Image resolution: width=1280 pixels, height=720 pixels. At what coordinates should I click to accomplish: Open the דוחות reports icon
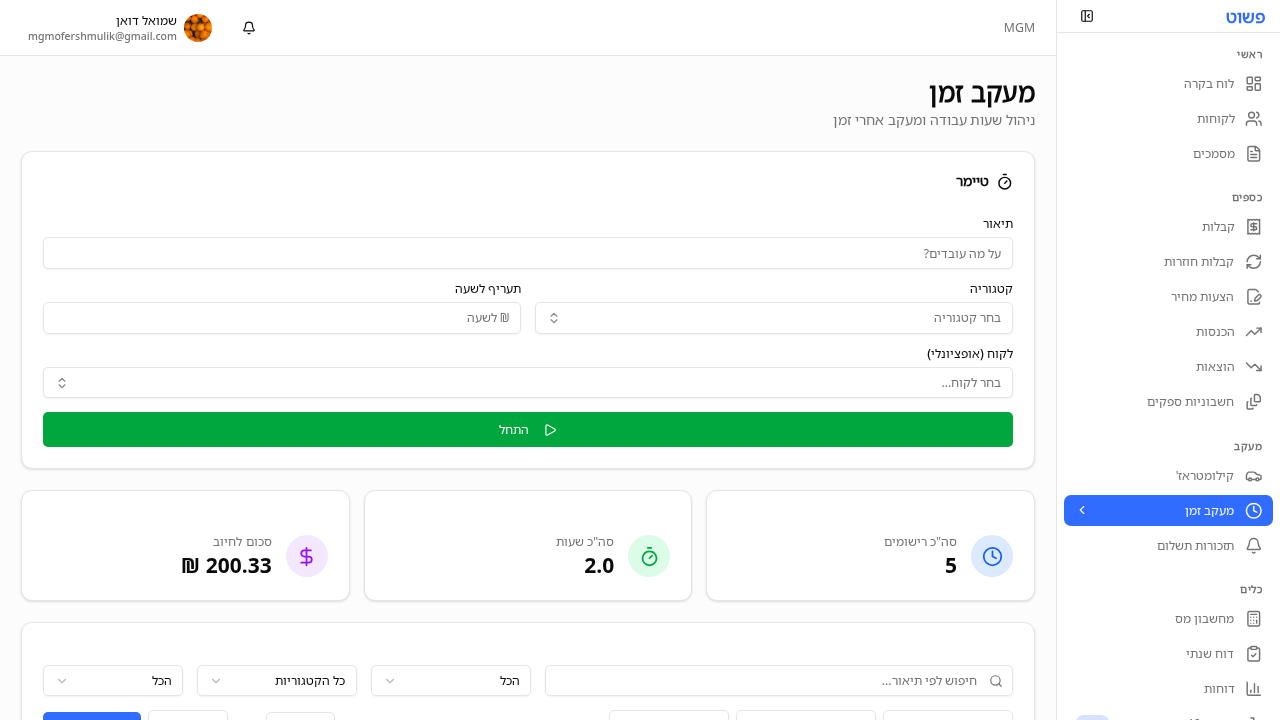click(1254, 688)
